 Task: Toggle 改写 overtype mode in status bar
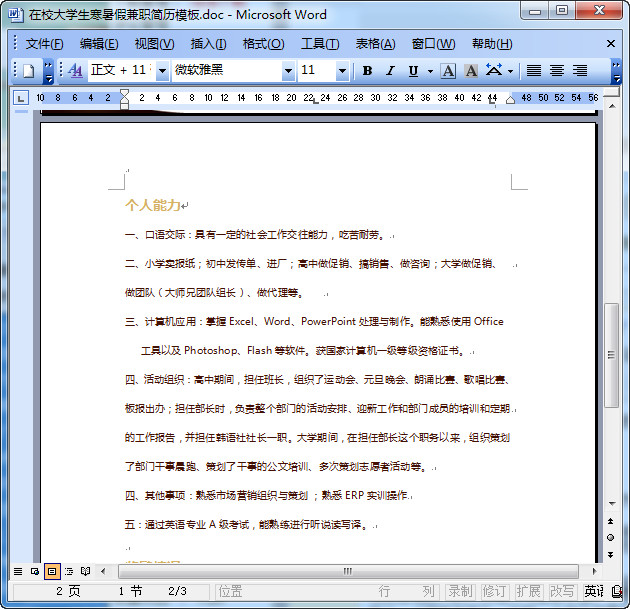[x=562, y=591]
